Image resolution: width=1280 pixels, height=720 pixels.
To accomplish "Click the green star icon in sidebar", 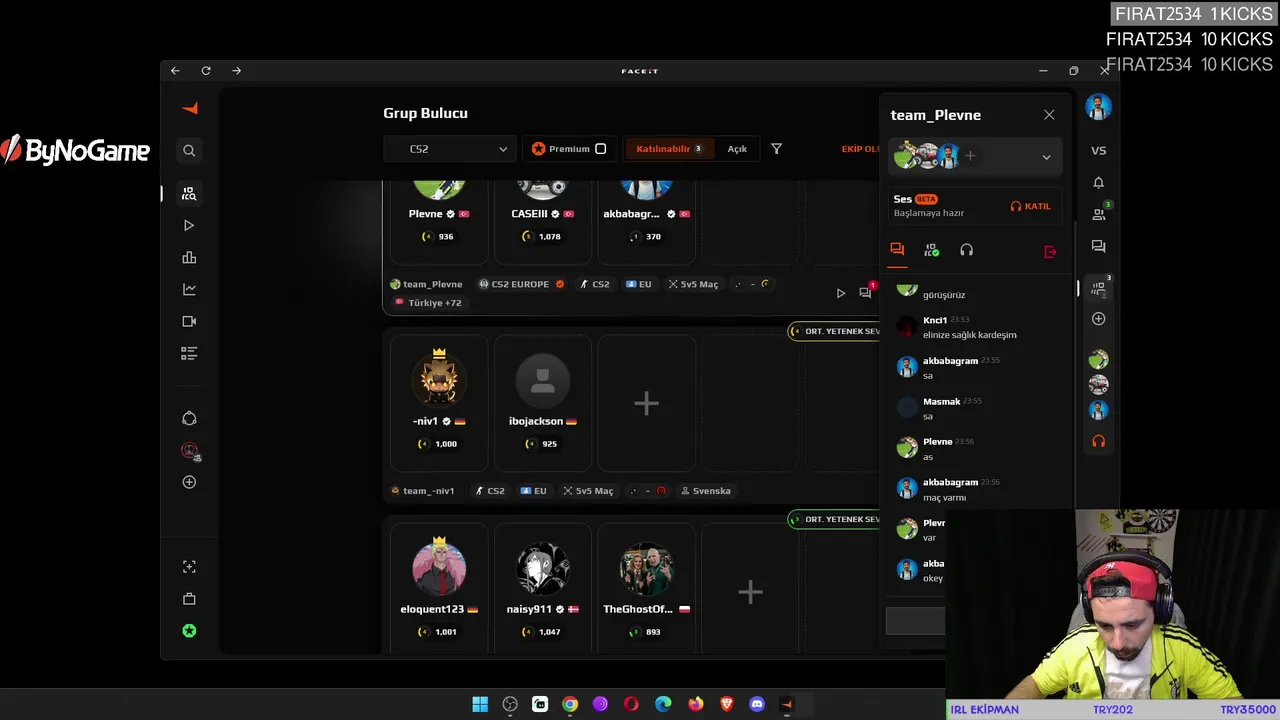I will point(189,631).
